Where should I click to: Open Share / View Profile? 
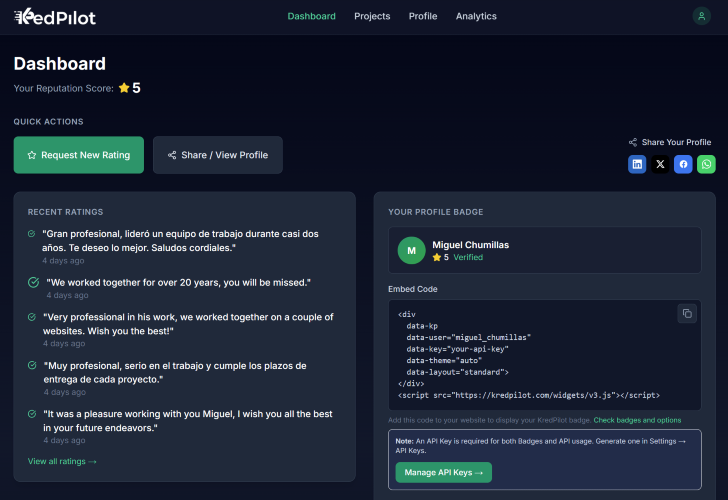tap(218, 155)
